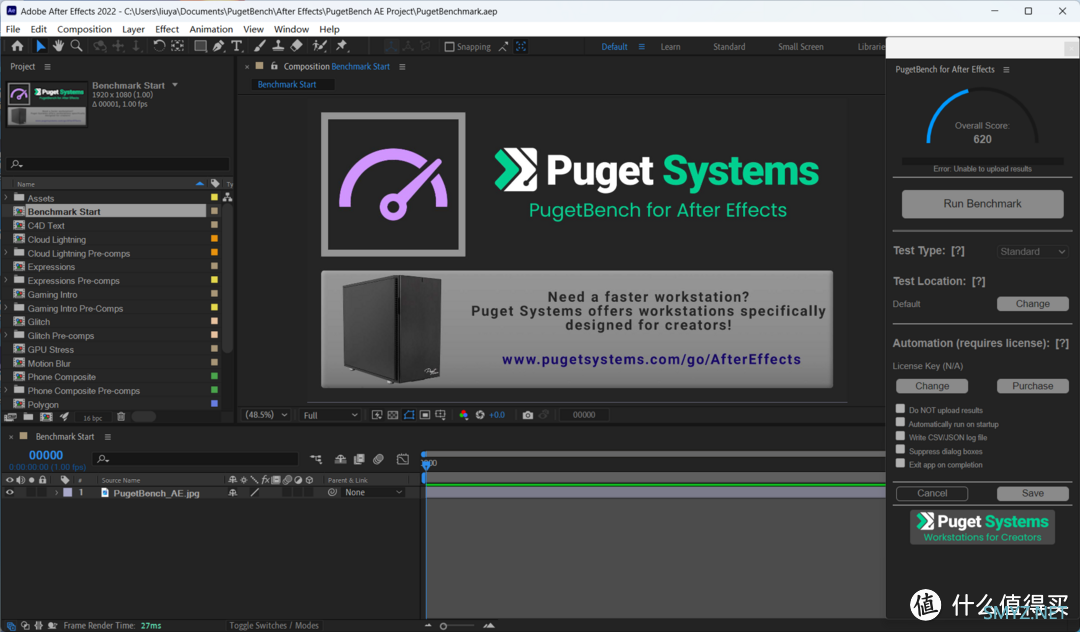
Task: Toggle the Transparency Grid icon
Action: [393, 415]
